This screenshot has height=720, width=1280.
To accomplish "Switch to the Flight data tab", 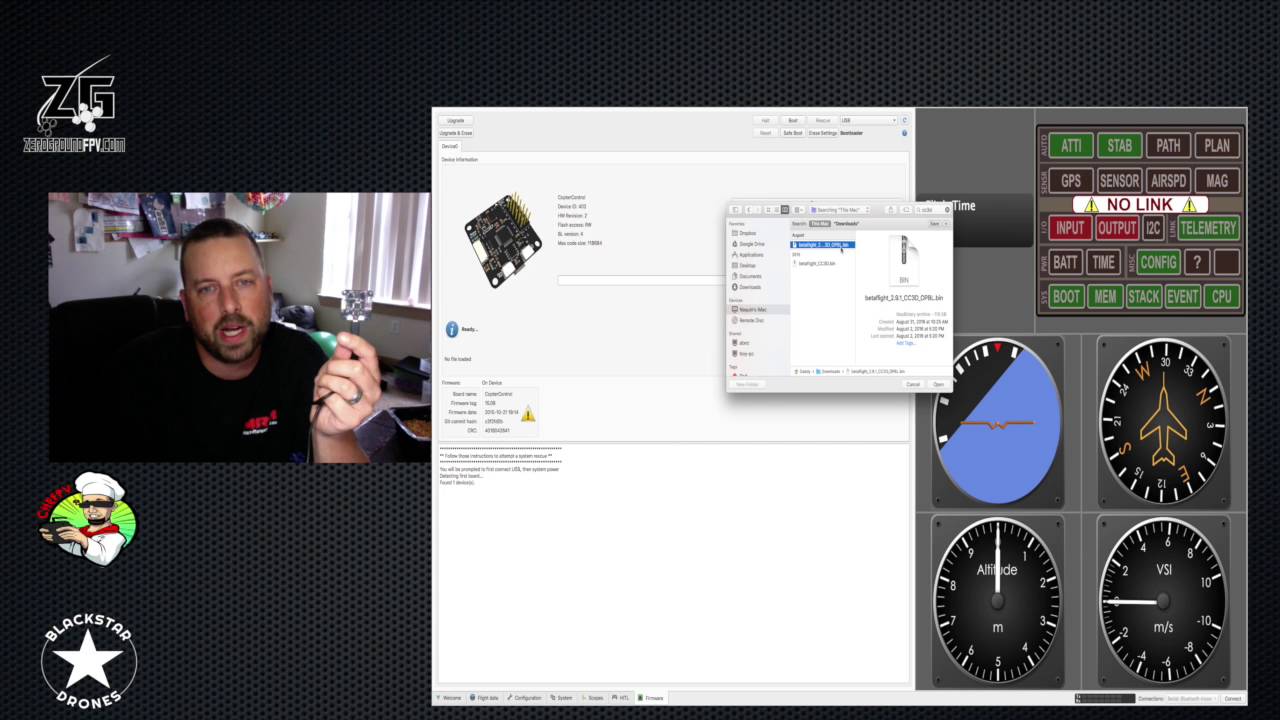I will click(x=487, y=698).
